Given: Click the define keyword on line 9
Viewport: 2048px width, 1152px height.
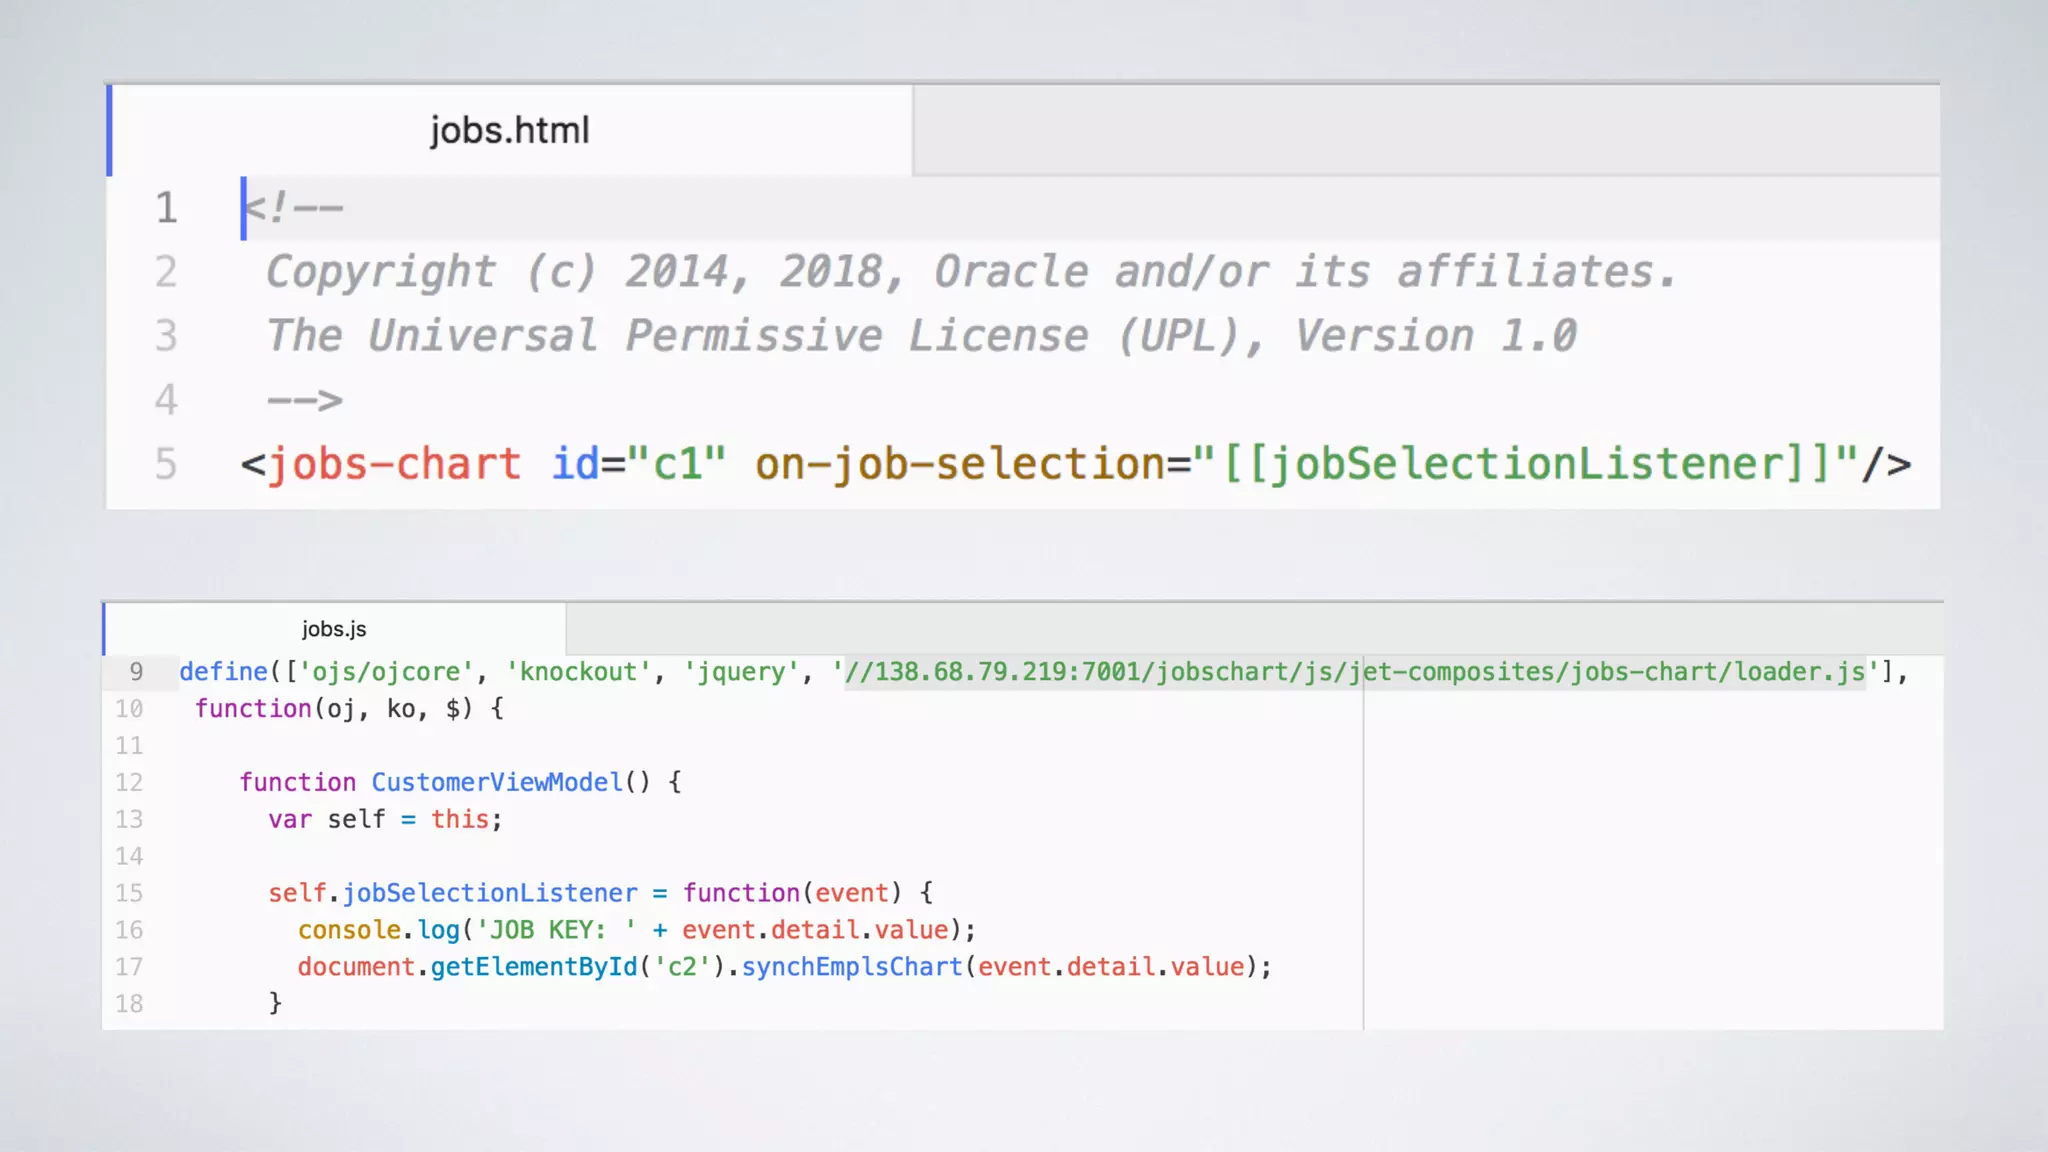Looking at the screenshot, I should 224,672.
